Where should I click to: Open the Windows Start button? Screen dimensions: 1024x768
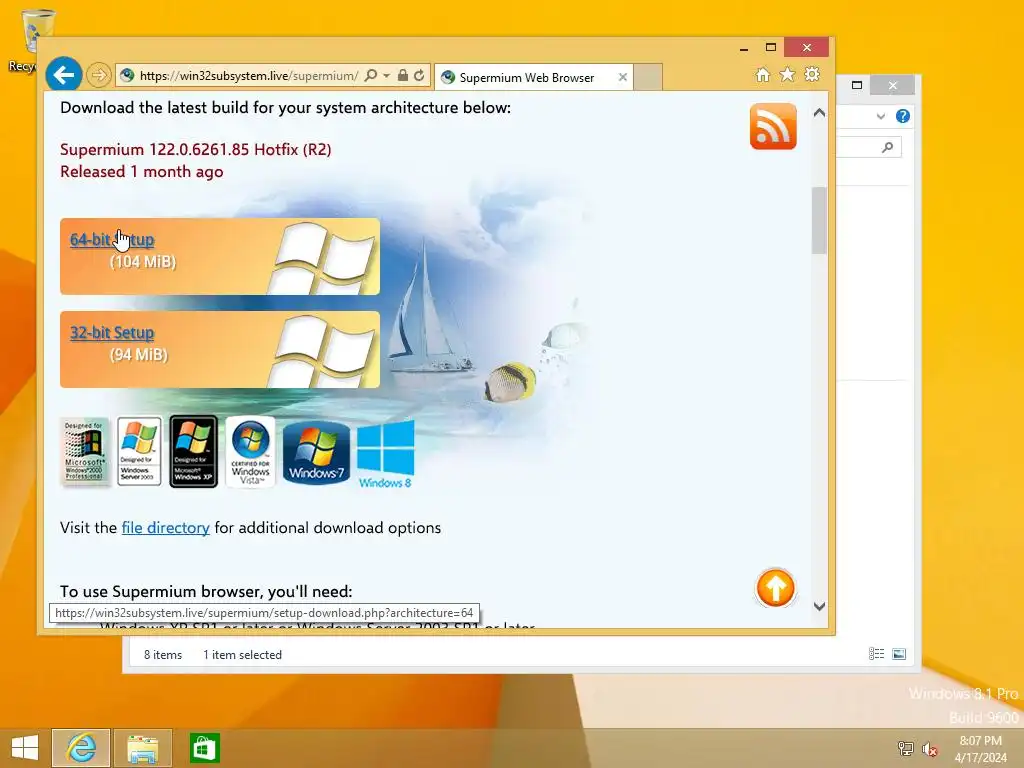[x=25, y=748]
